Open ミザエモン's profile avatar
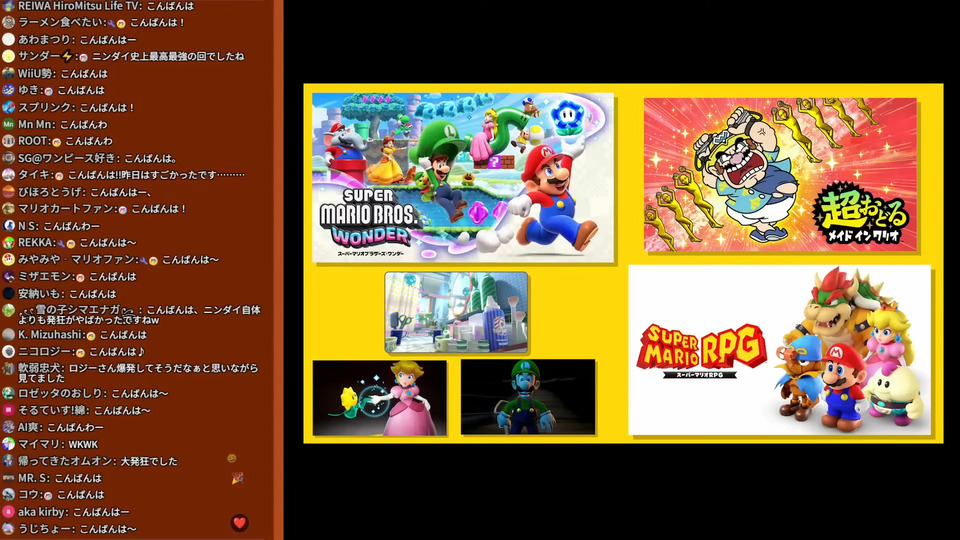The height and width of the screenshot is (540, 960). coord(8,277)
